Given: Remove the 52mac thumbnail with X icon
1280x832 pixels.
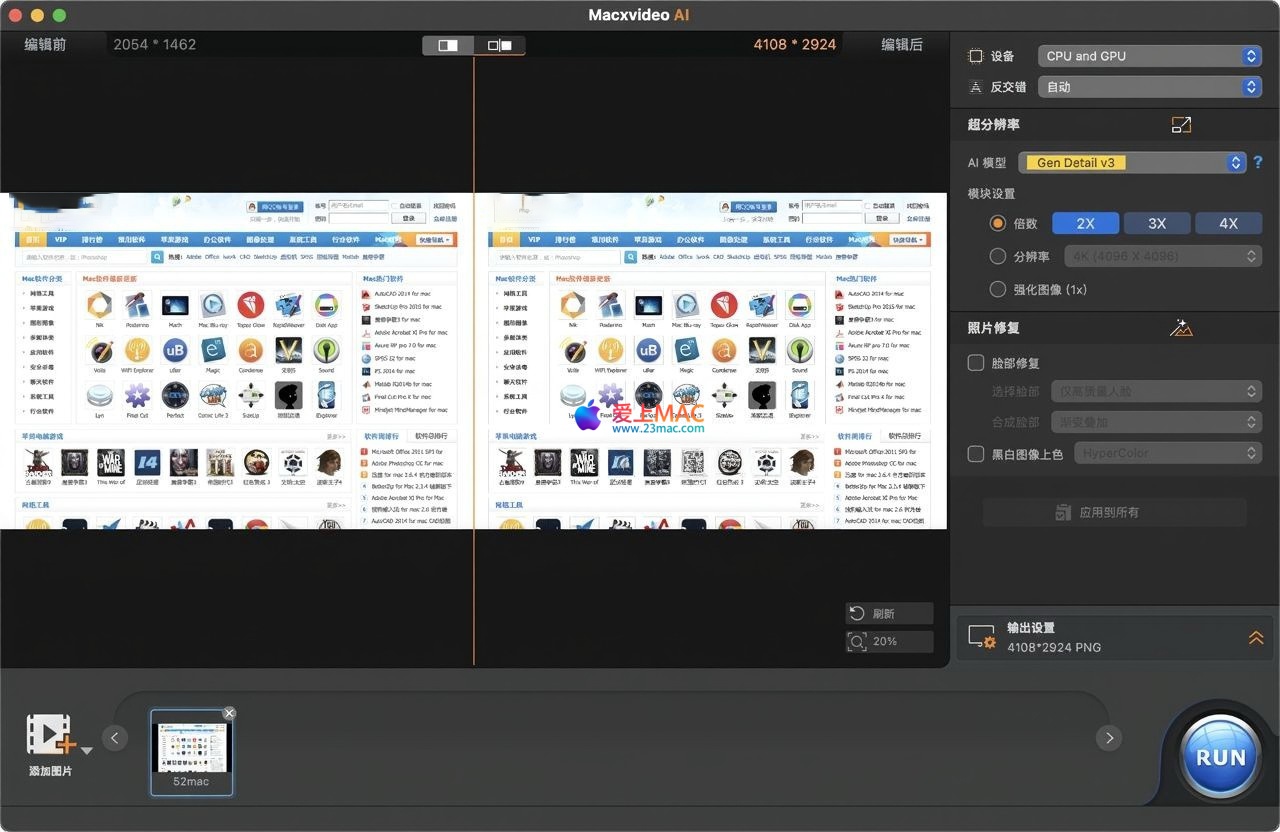Looking at the screenshot, I should [x=229, y=713].
